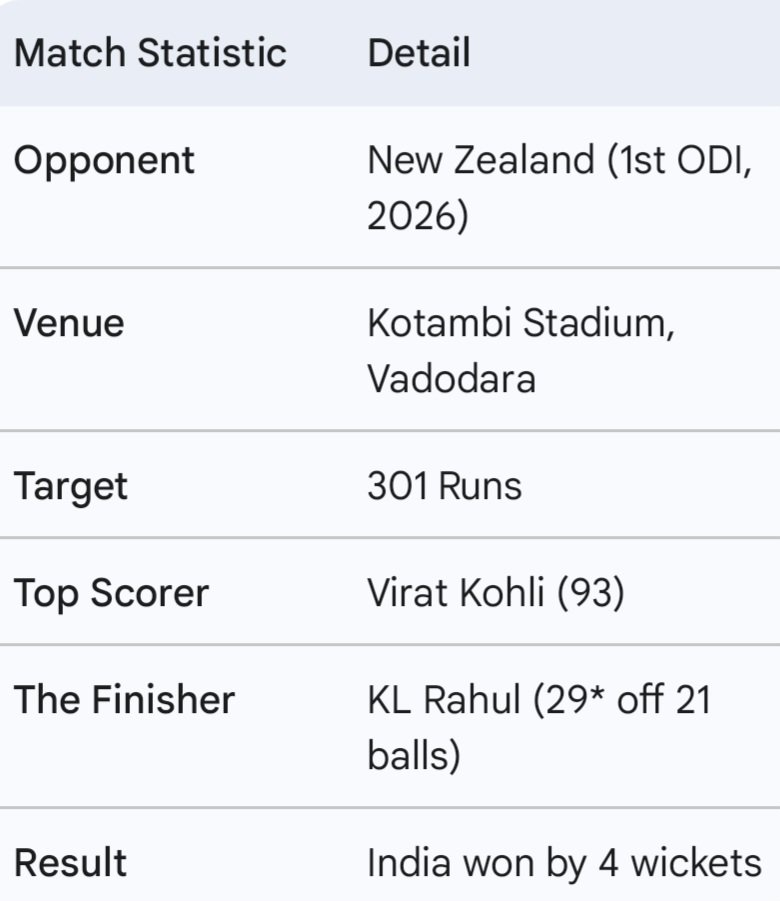Image resolution: width=780 pixels, height=901 pixels.
Task: Click the "(93)" score beside Virat Kohli
Action: pos(589,594)
